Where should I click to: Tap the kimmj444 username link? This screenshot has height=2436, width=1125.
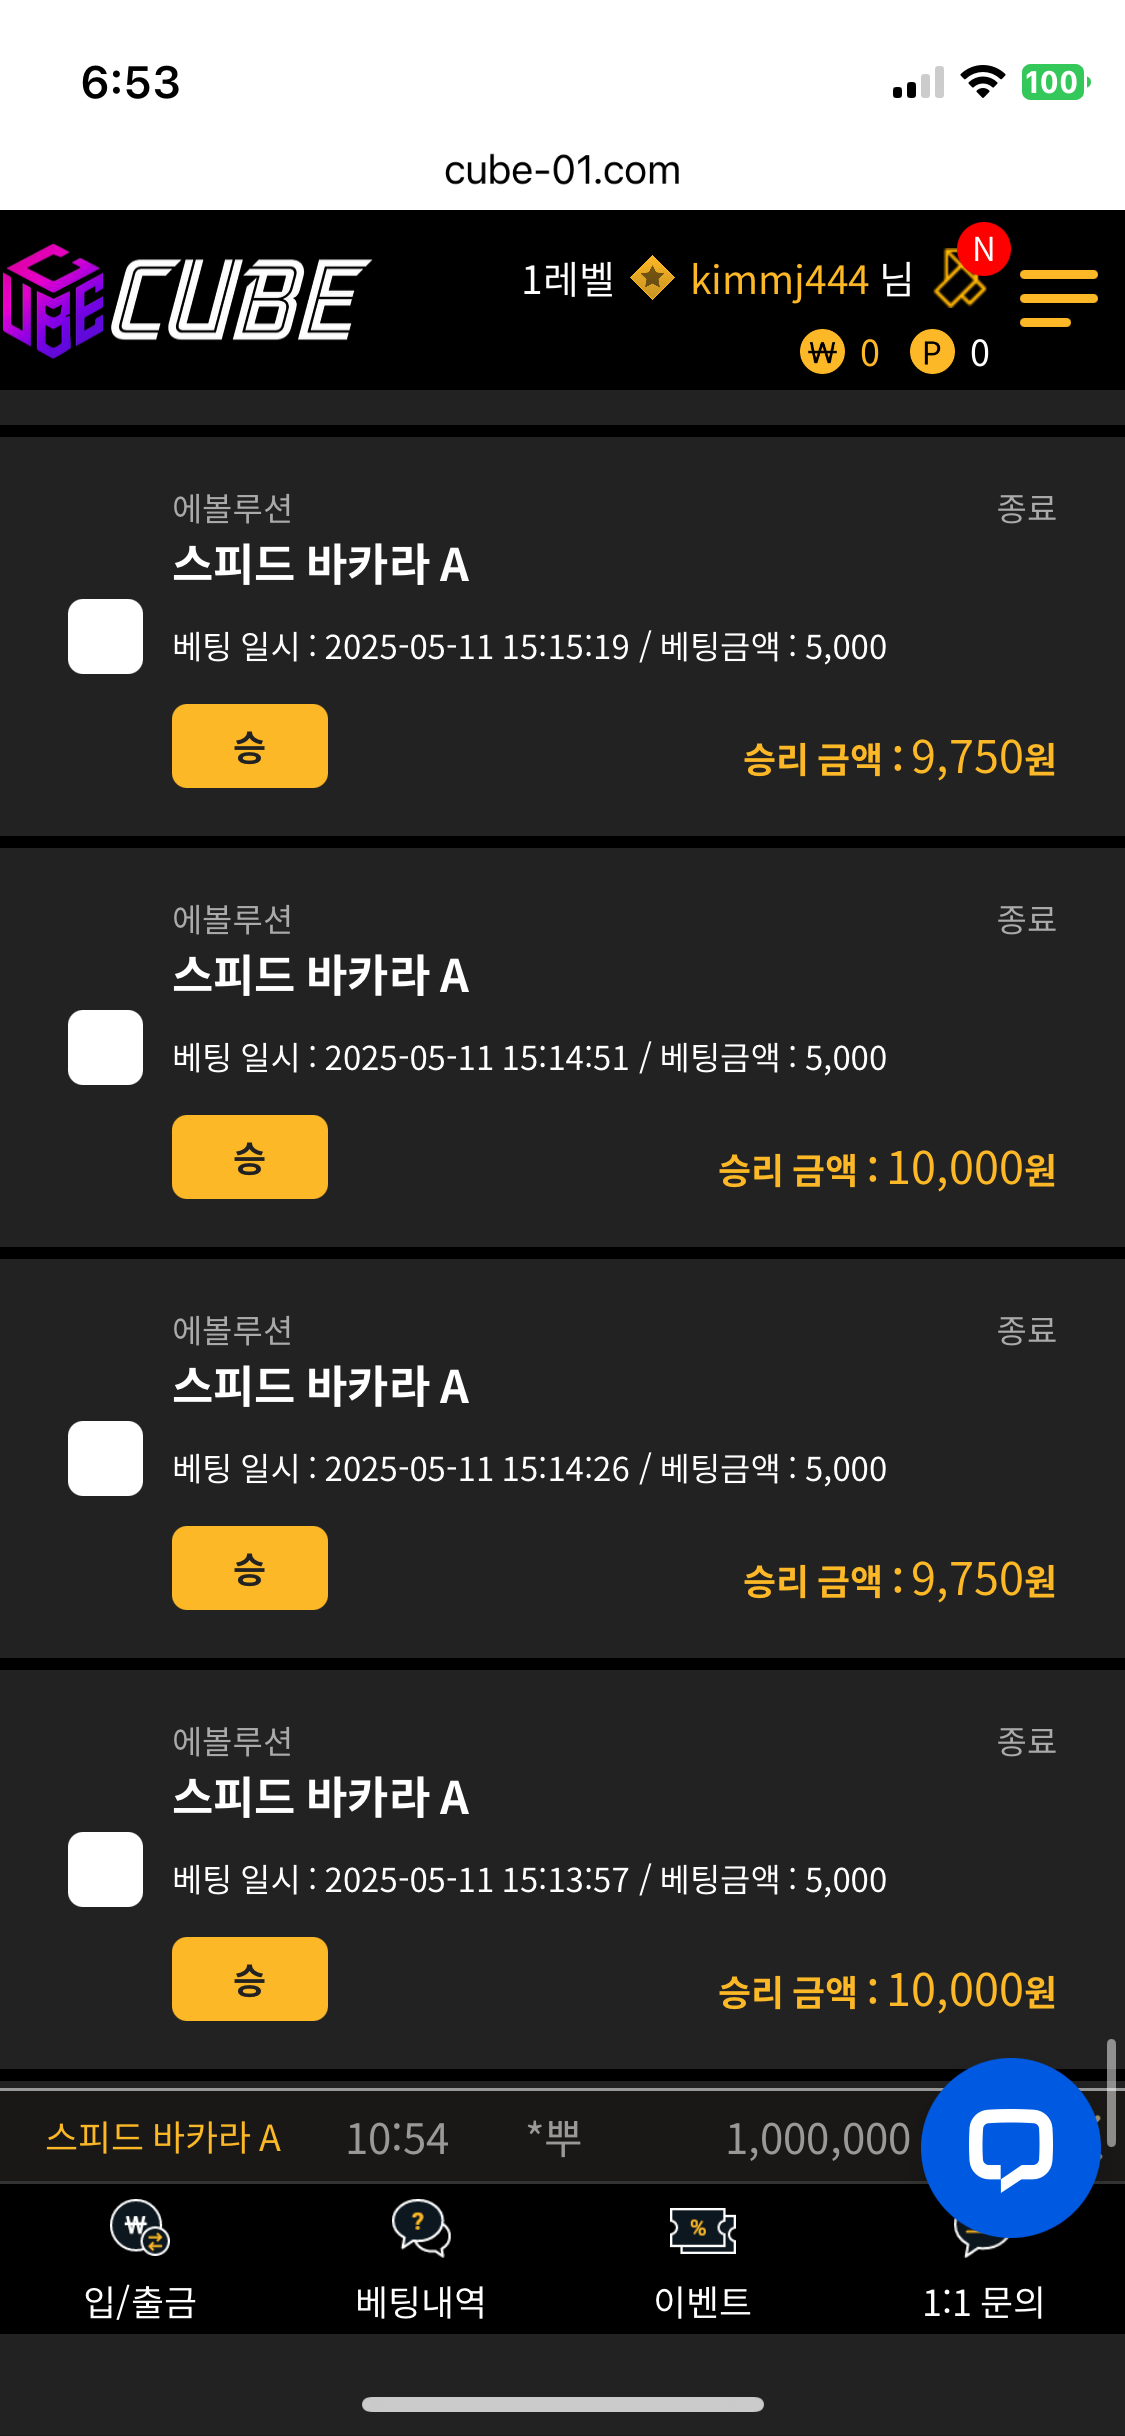click(x=779, y=280)
